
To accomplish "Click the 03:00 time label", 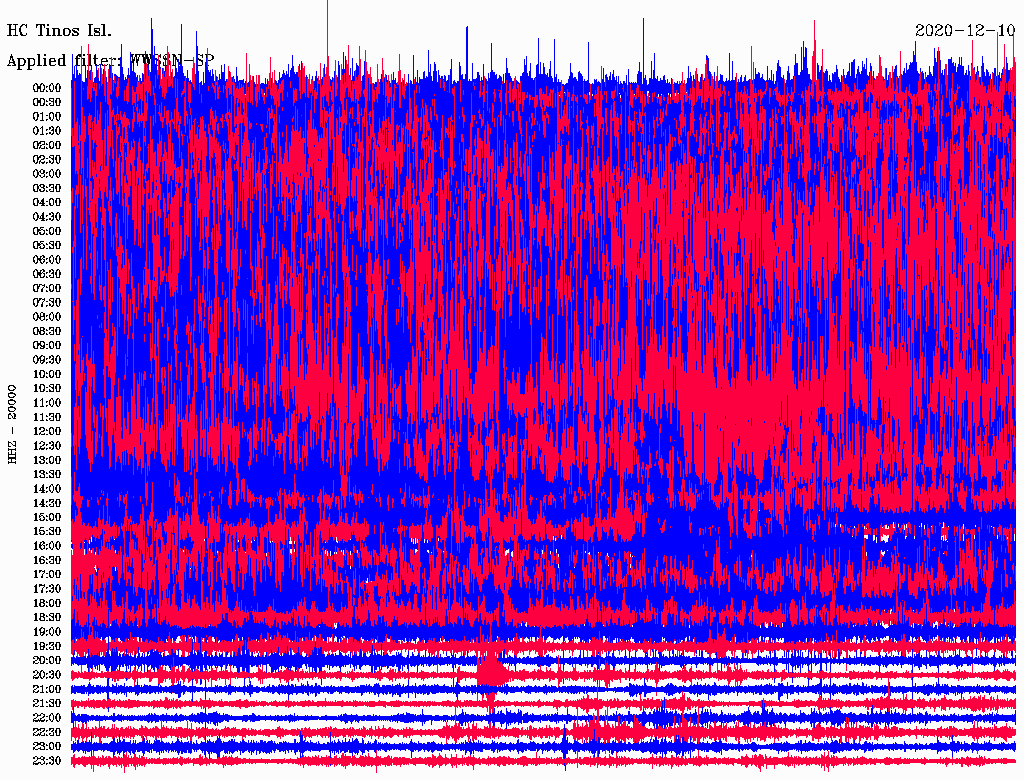I will (x=46, y=173).
